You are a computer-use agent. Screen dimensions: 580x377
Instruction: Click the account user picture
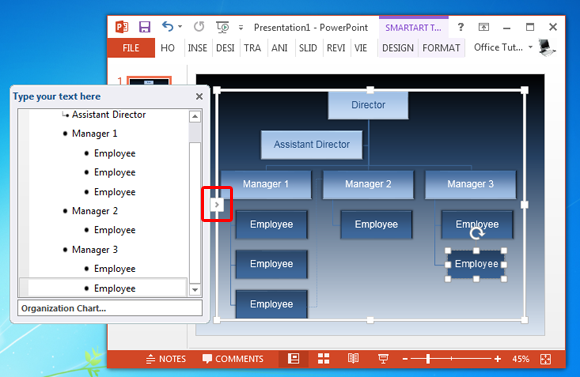[x=547, y=47]
